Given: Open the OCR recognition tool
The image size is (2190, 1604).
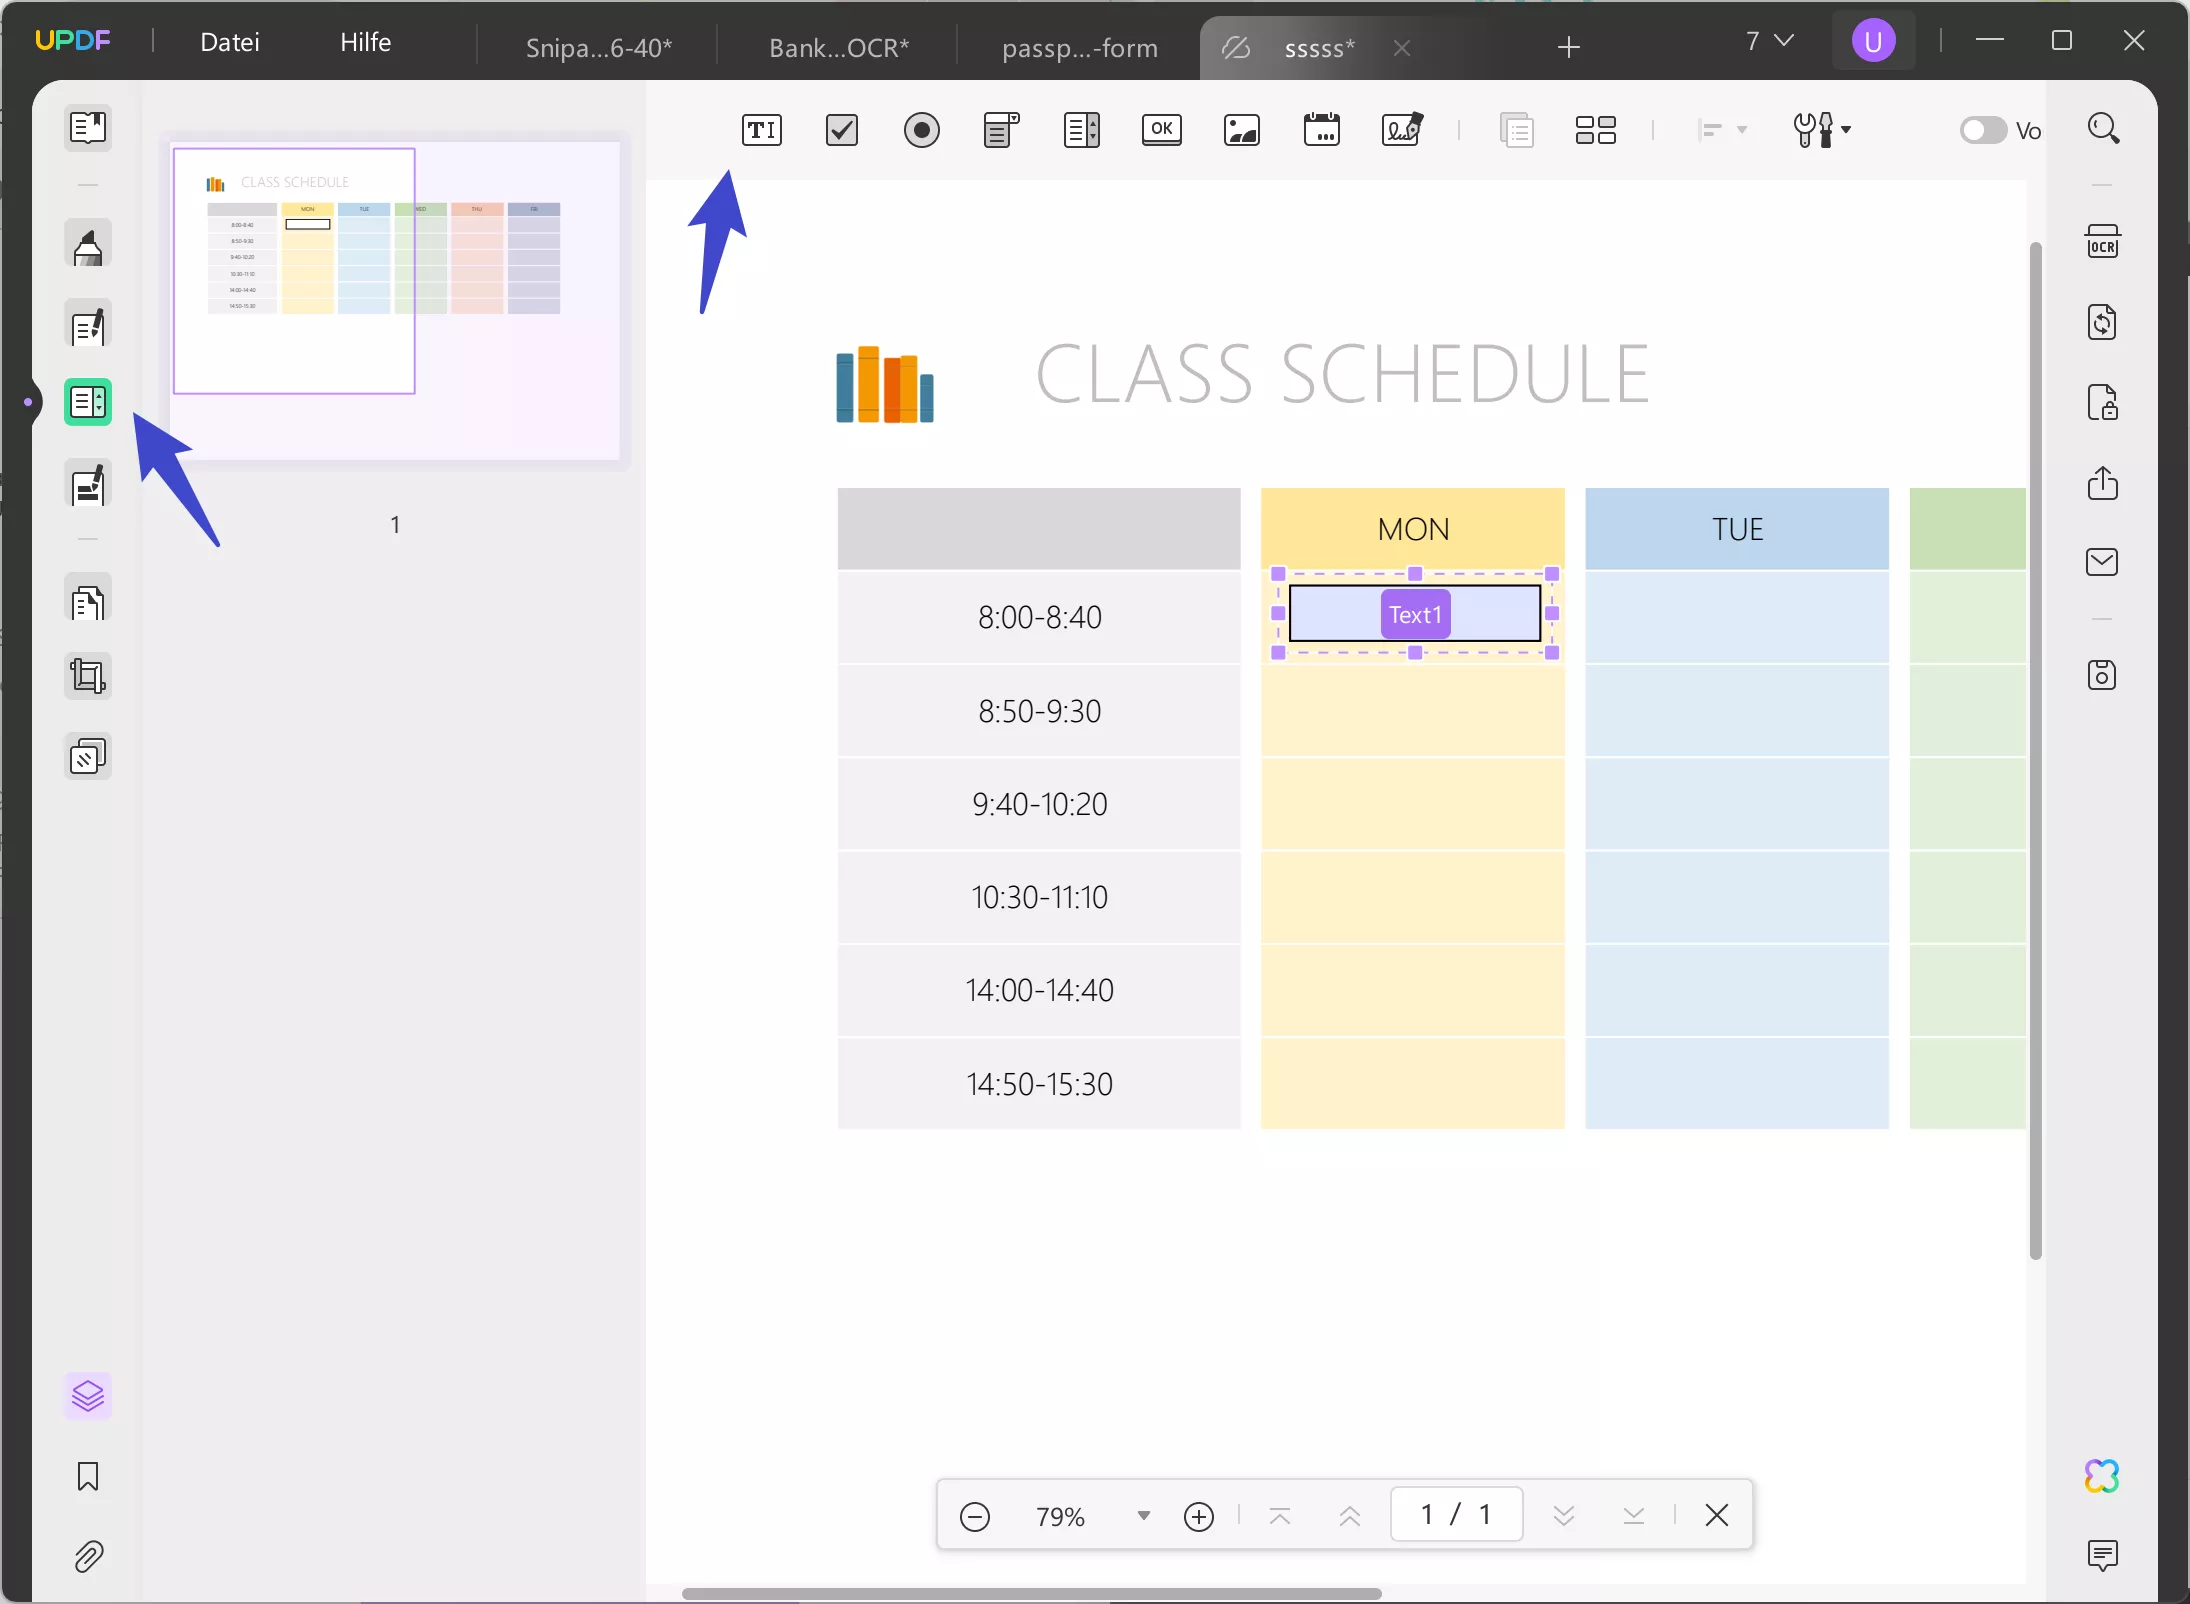Looking at the screenshot, I should [2102, 243].
